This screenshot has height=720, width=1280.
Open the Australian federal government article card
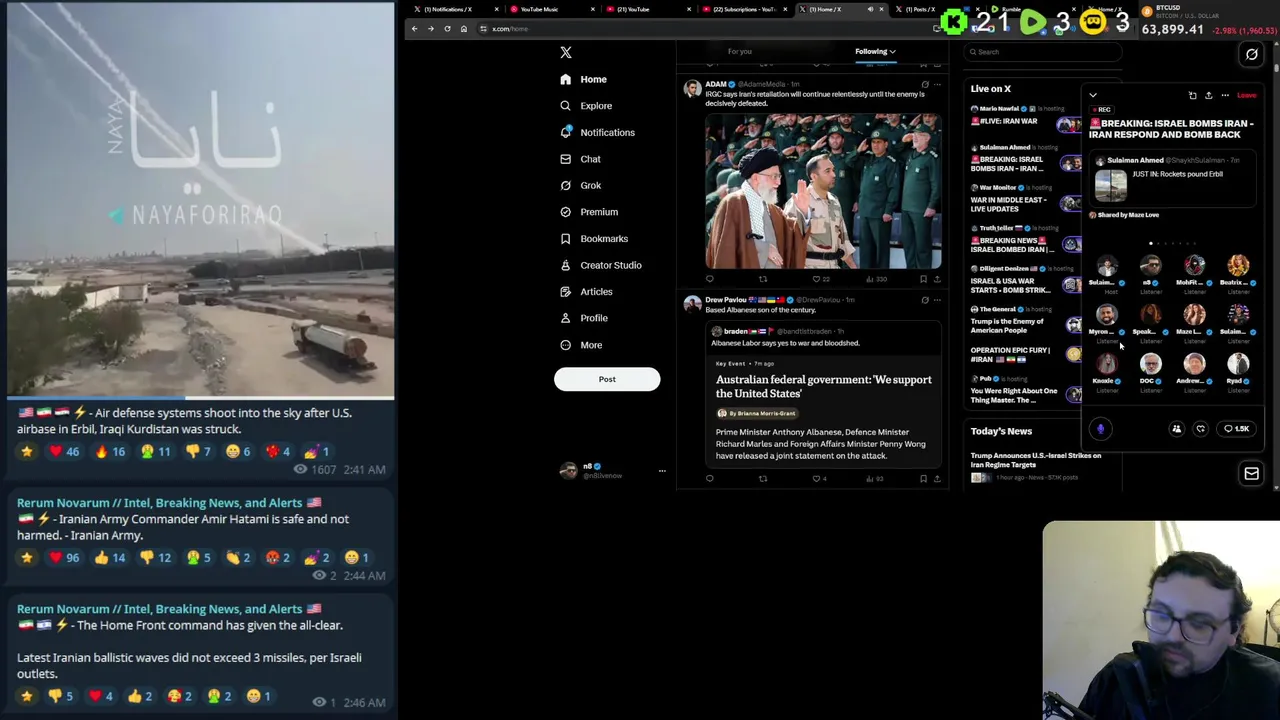823,410
